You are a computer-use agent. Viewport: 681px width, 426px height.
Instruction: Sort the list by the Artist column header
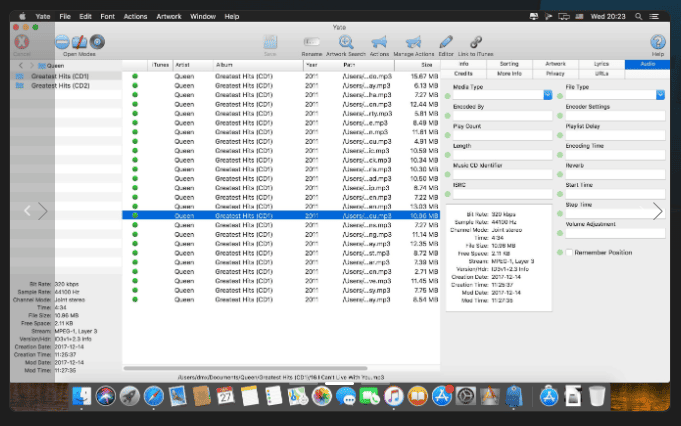point(193,65)
